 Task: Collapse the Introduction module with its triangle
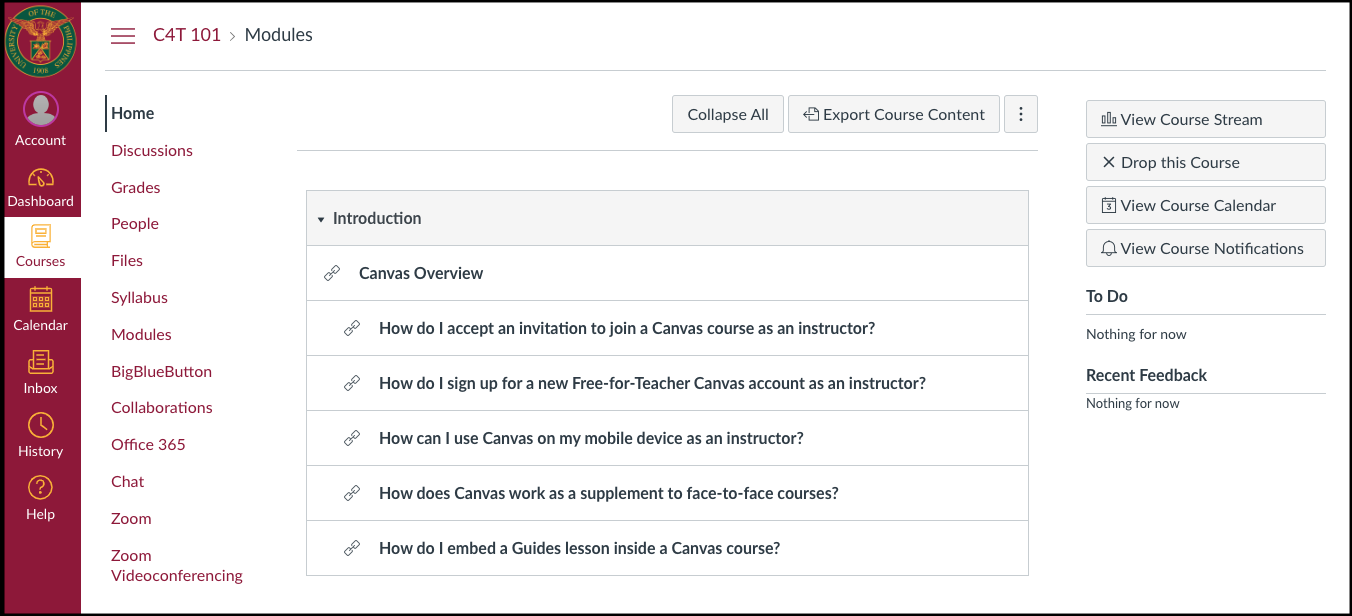(321, 219)
